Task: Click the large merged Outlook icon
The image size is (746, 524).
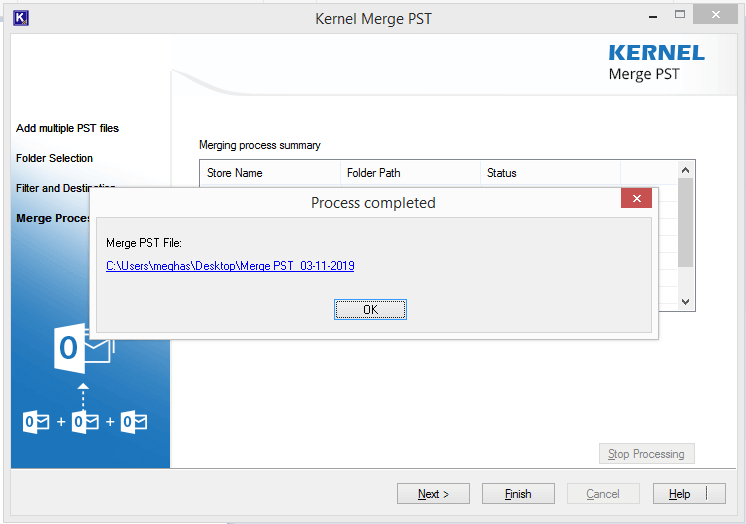Action: click(x=84, y=348)
